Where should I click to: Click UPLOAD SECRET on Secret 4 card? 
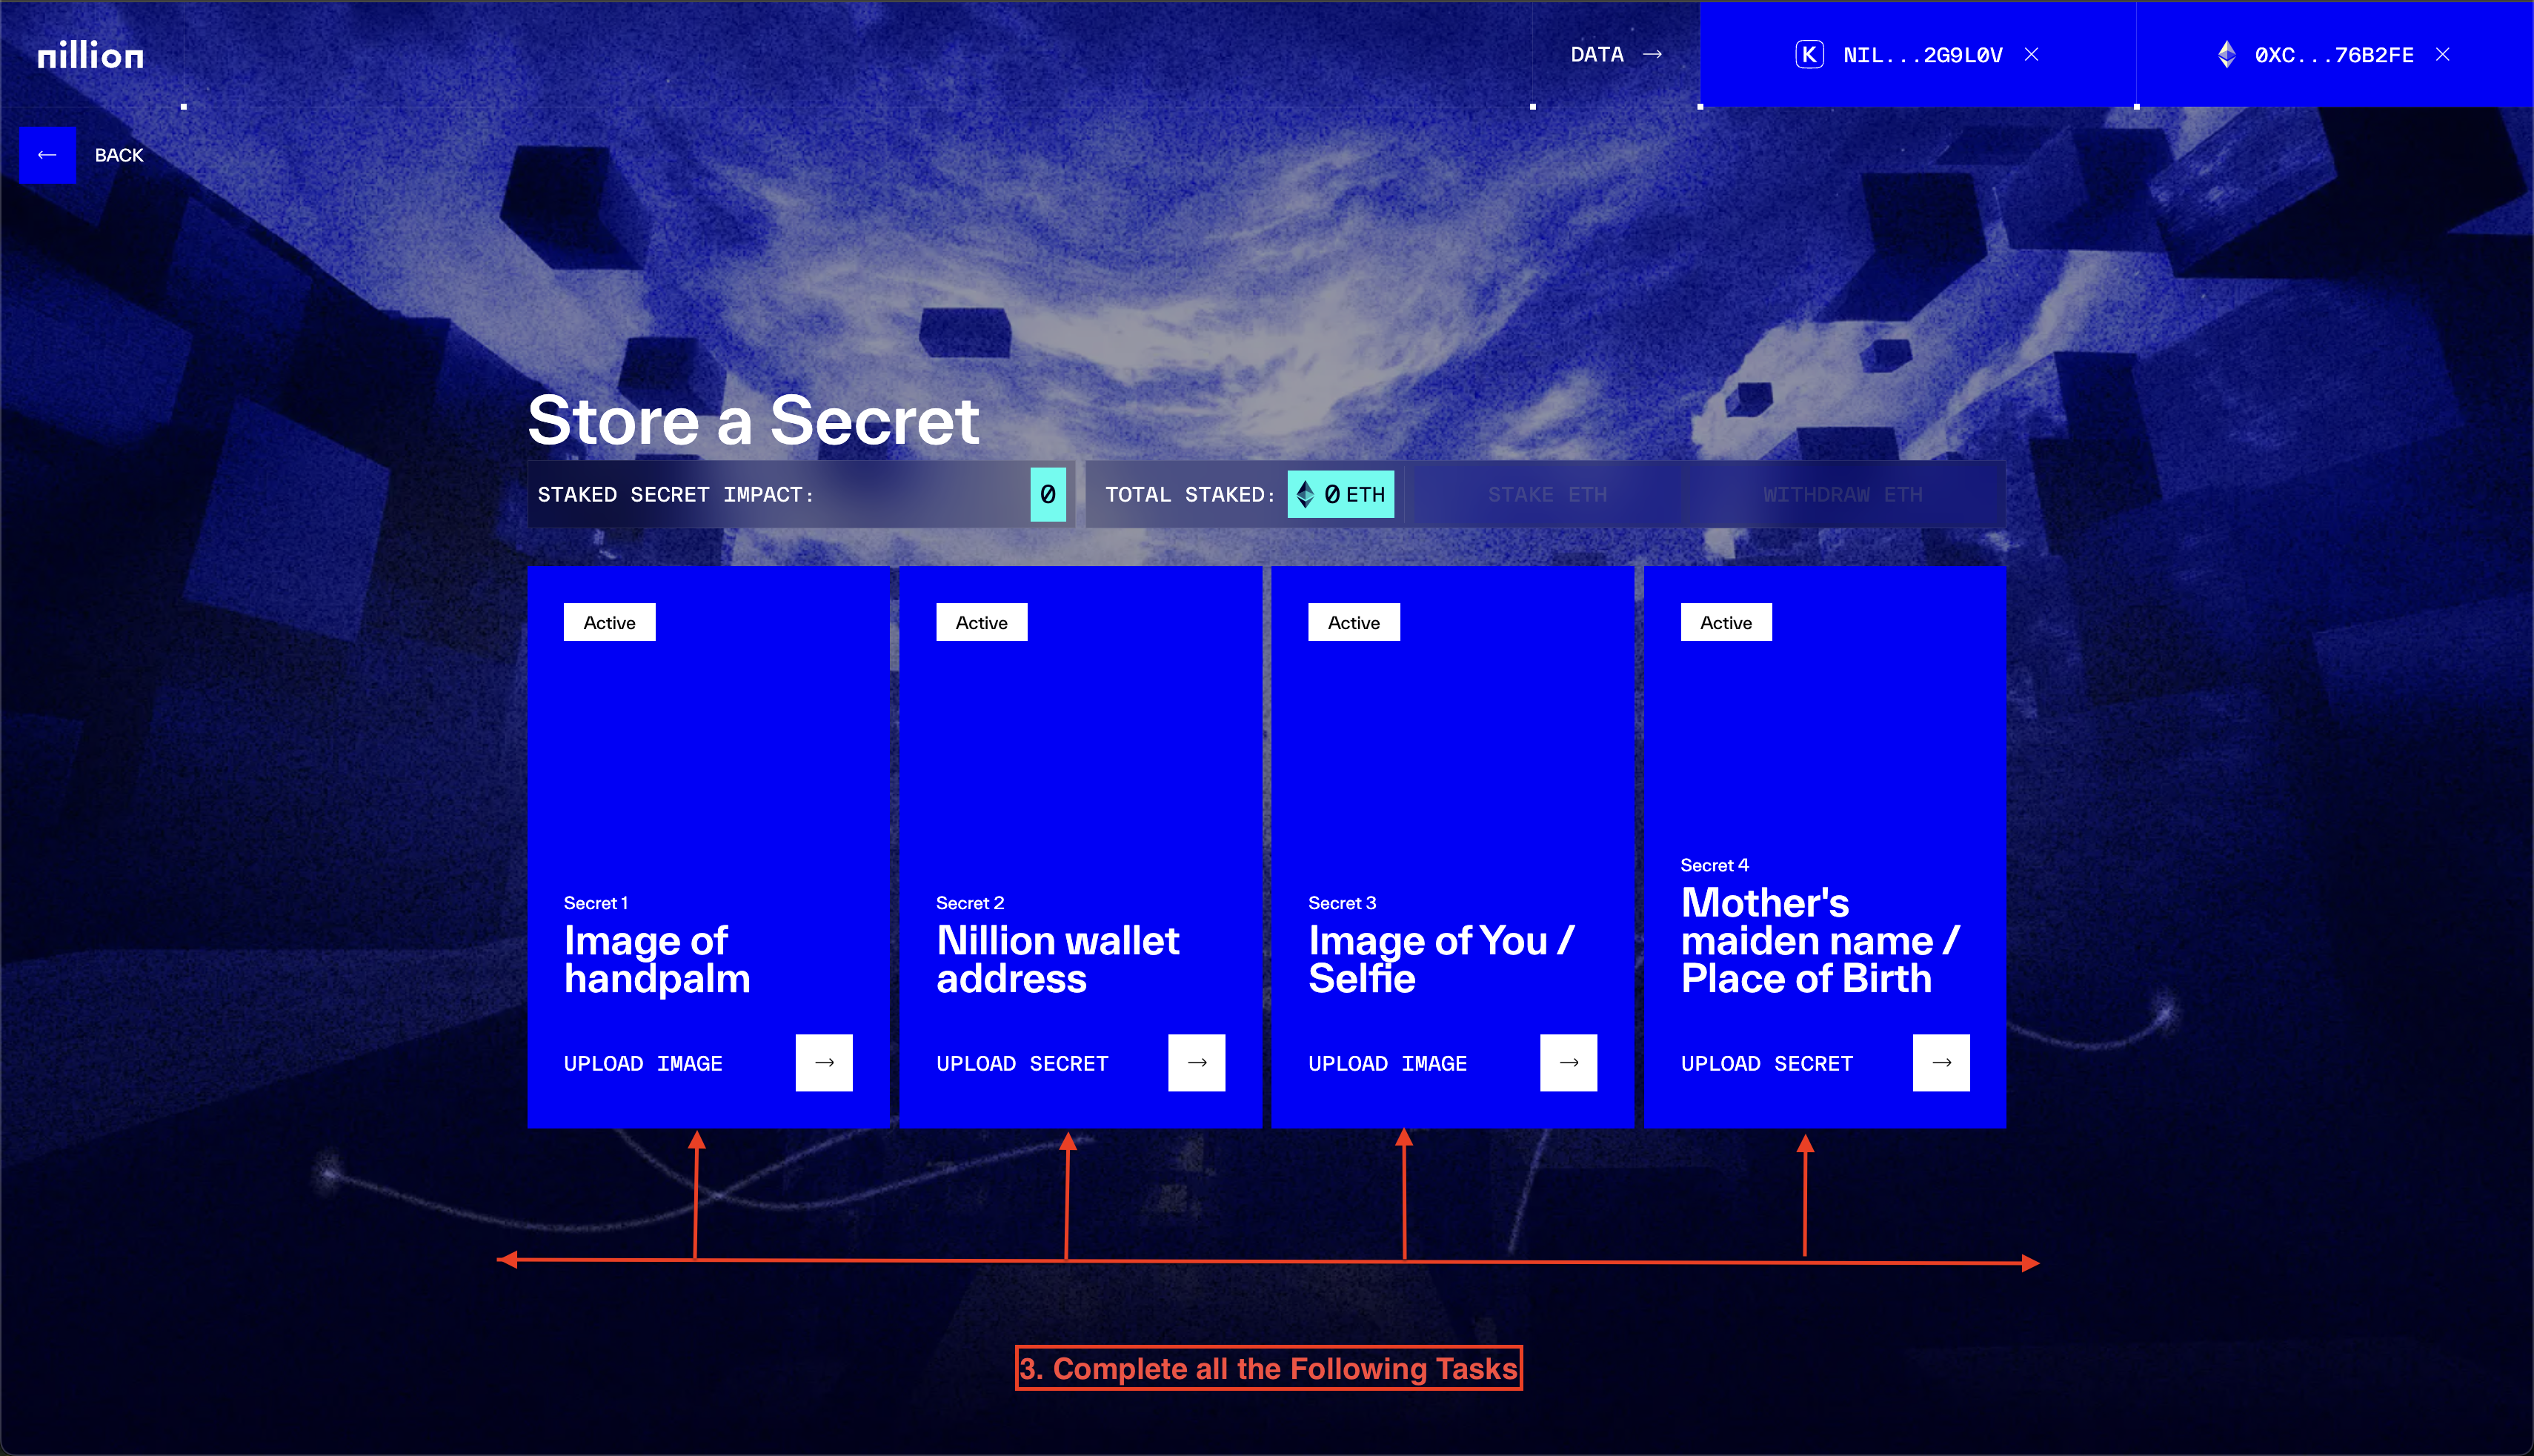[x=1767, y=1063]
